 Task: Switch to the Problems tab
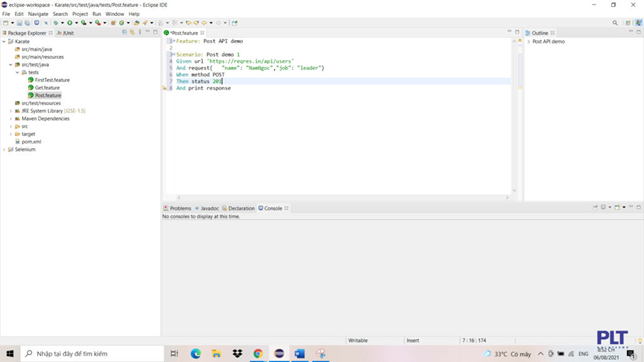177,208
